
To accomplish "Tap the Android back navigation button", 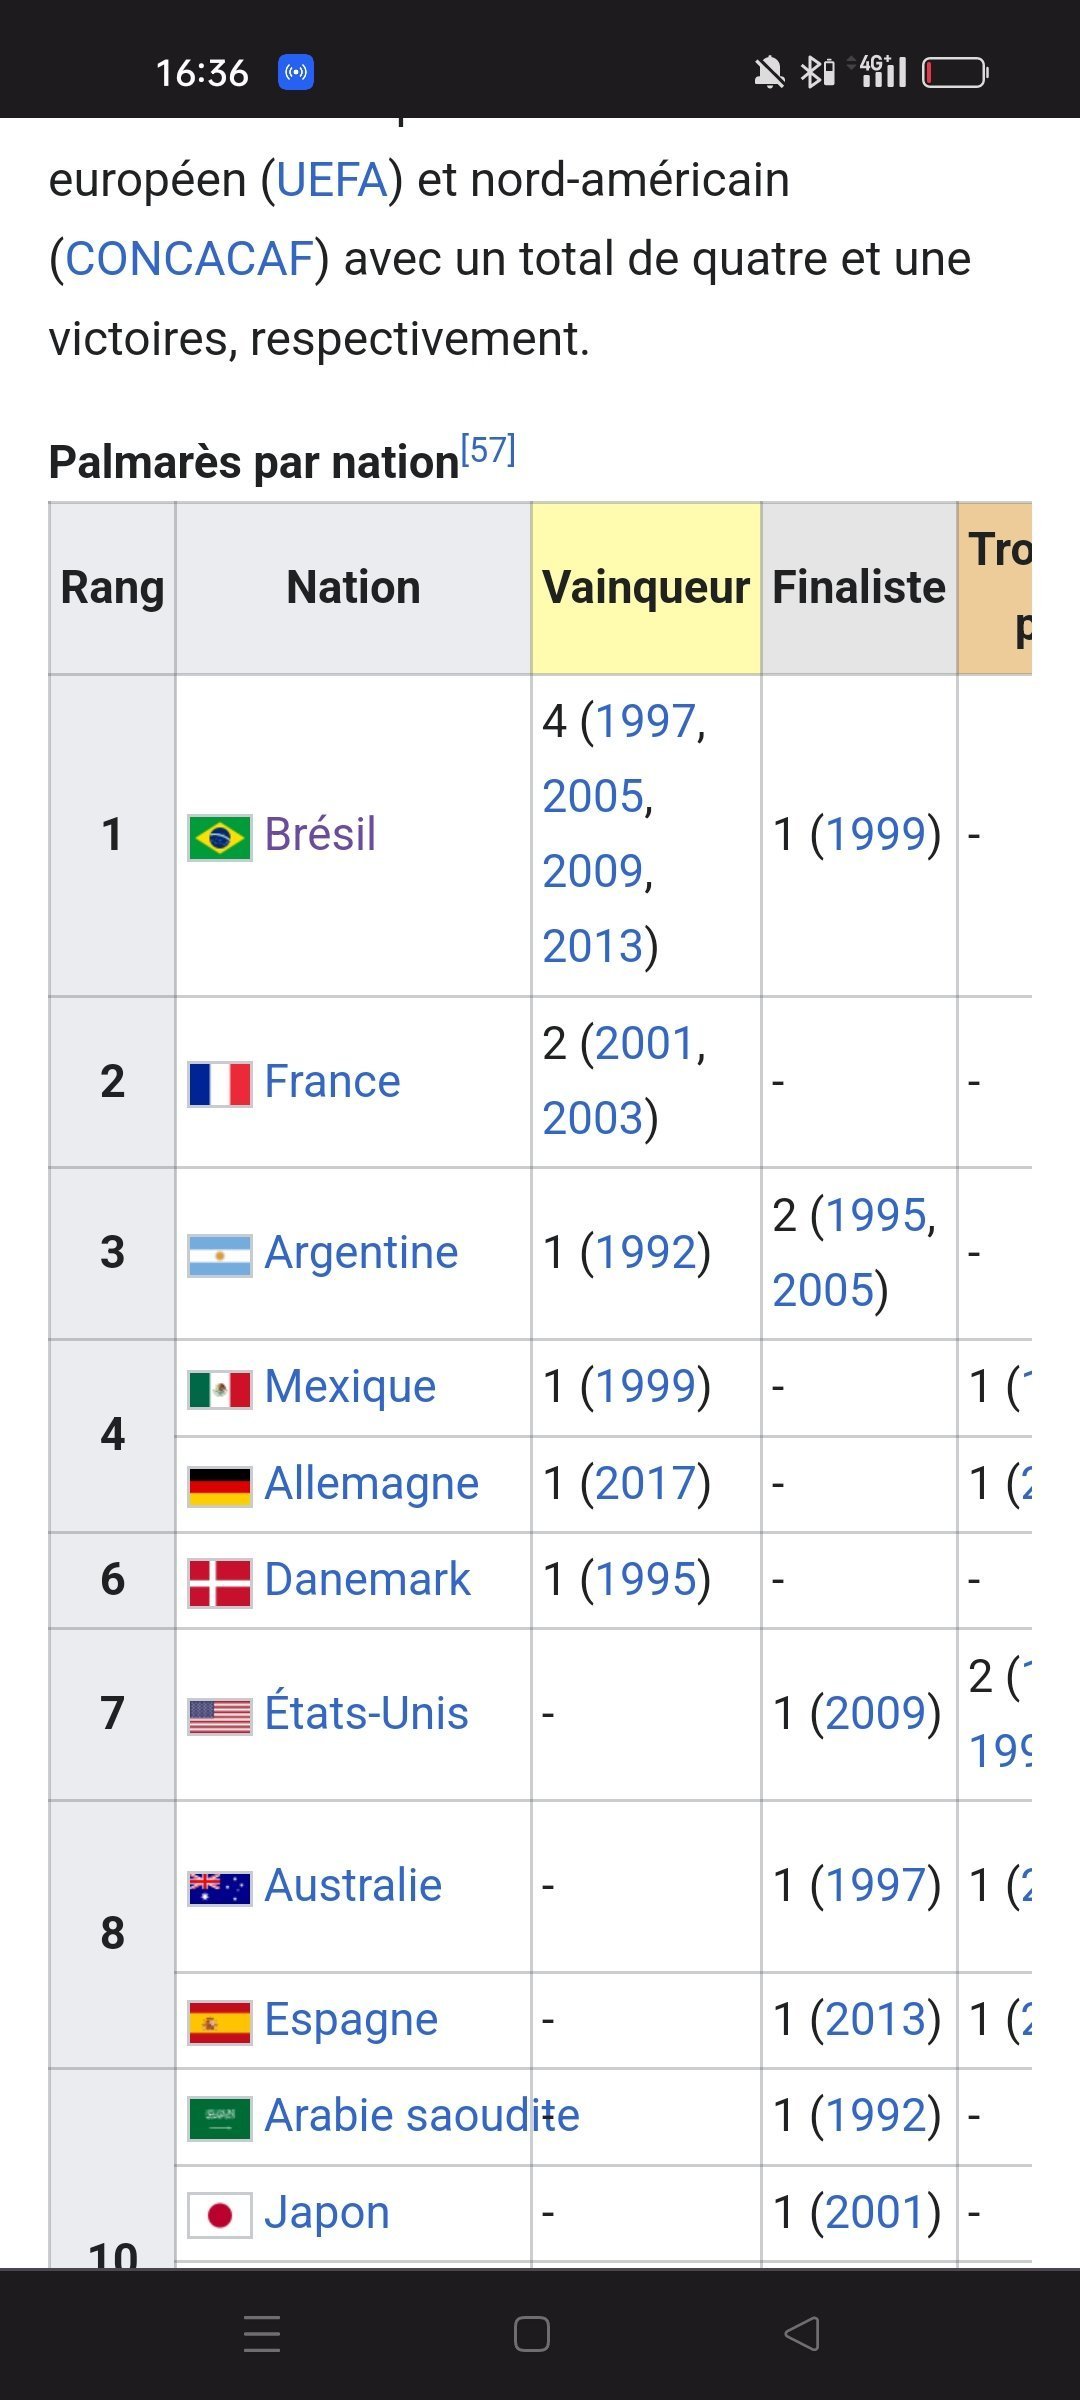I will point(802,2334).
